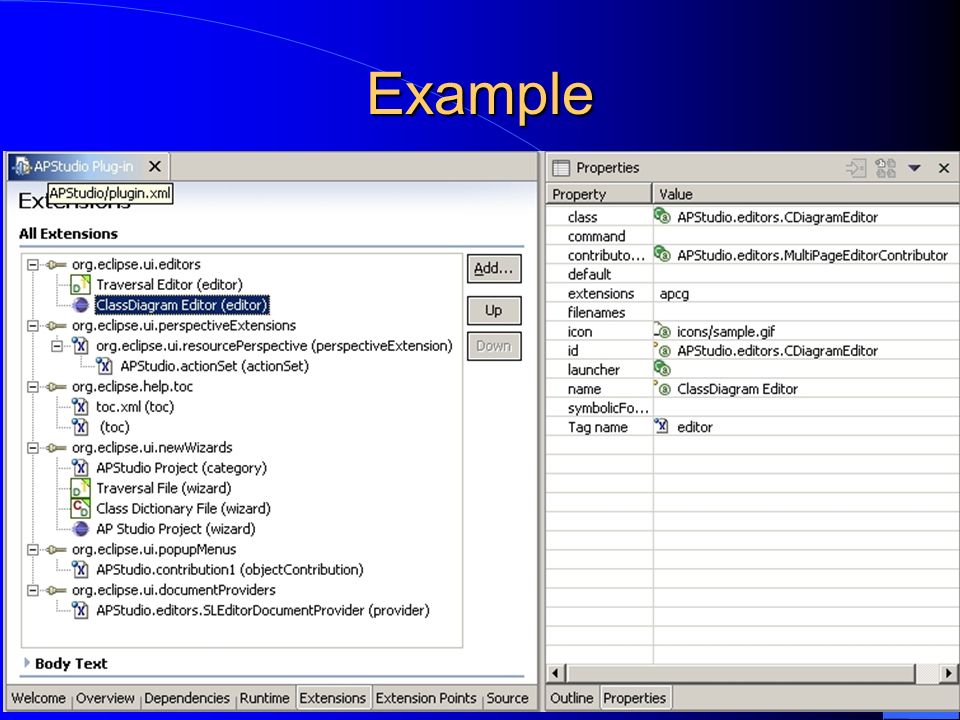Click the Class Dictionary File CD icon
The image size is (960, 720).
[x=80, y=508]
